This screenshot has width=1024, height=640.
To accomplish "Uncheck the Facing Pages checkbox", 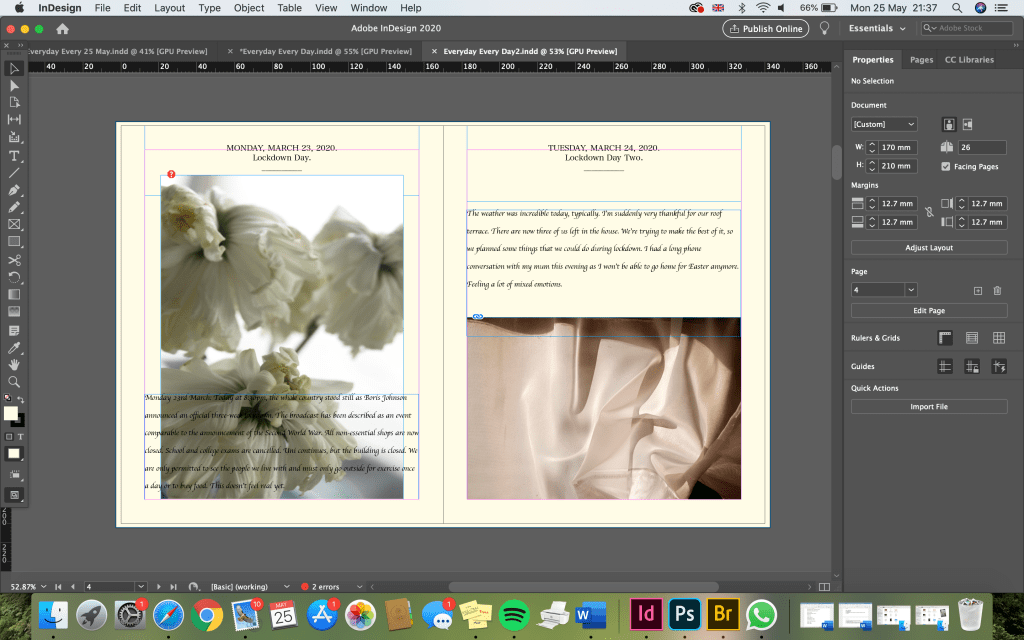I will [x=946, y=166].
